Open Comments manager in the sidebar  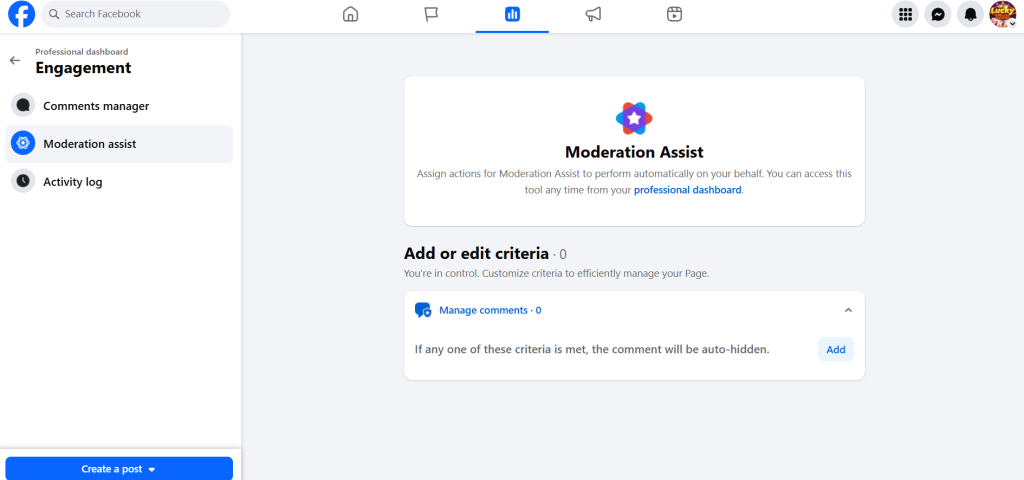[x=96, y=106]
